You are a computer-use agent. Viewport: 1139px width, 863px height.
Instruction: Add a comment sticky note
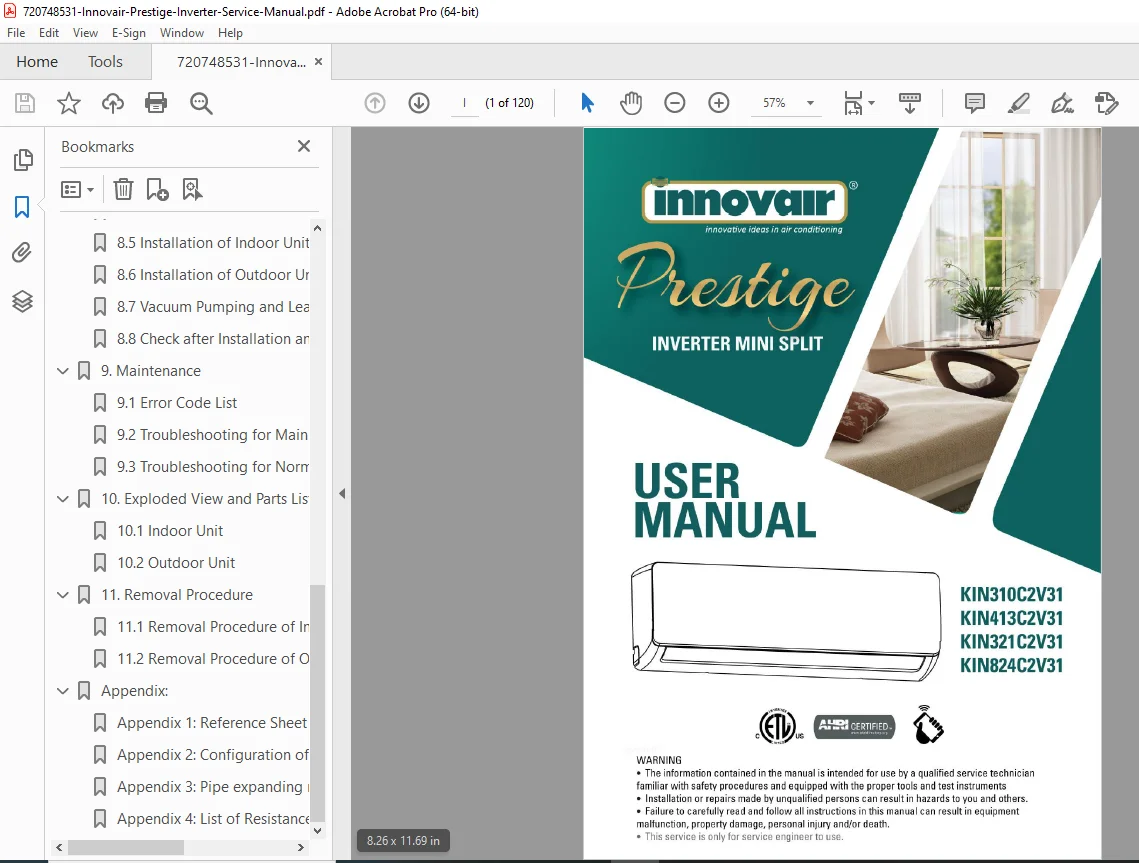[x=975, y=103]
